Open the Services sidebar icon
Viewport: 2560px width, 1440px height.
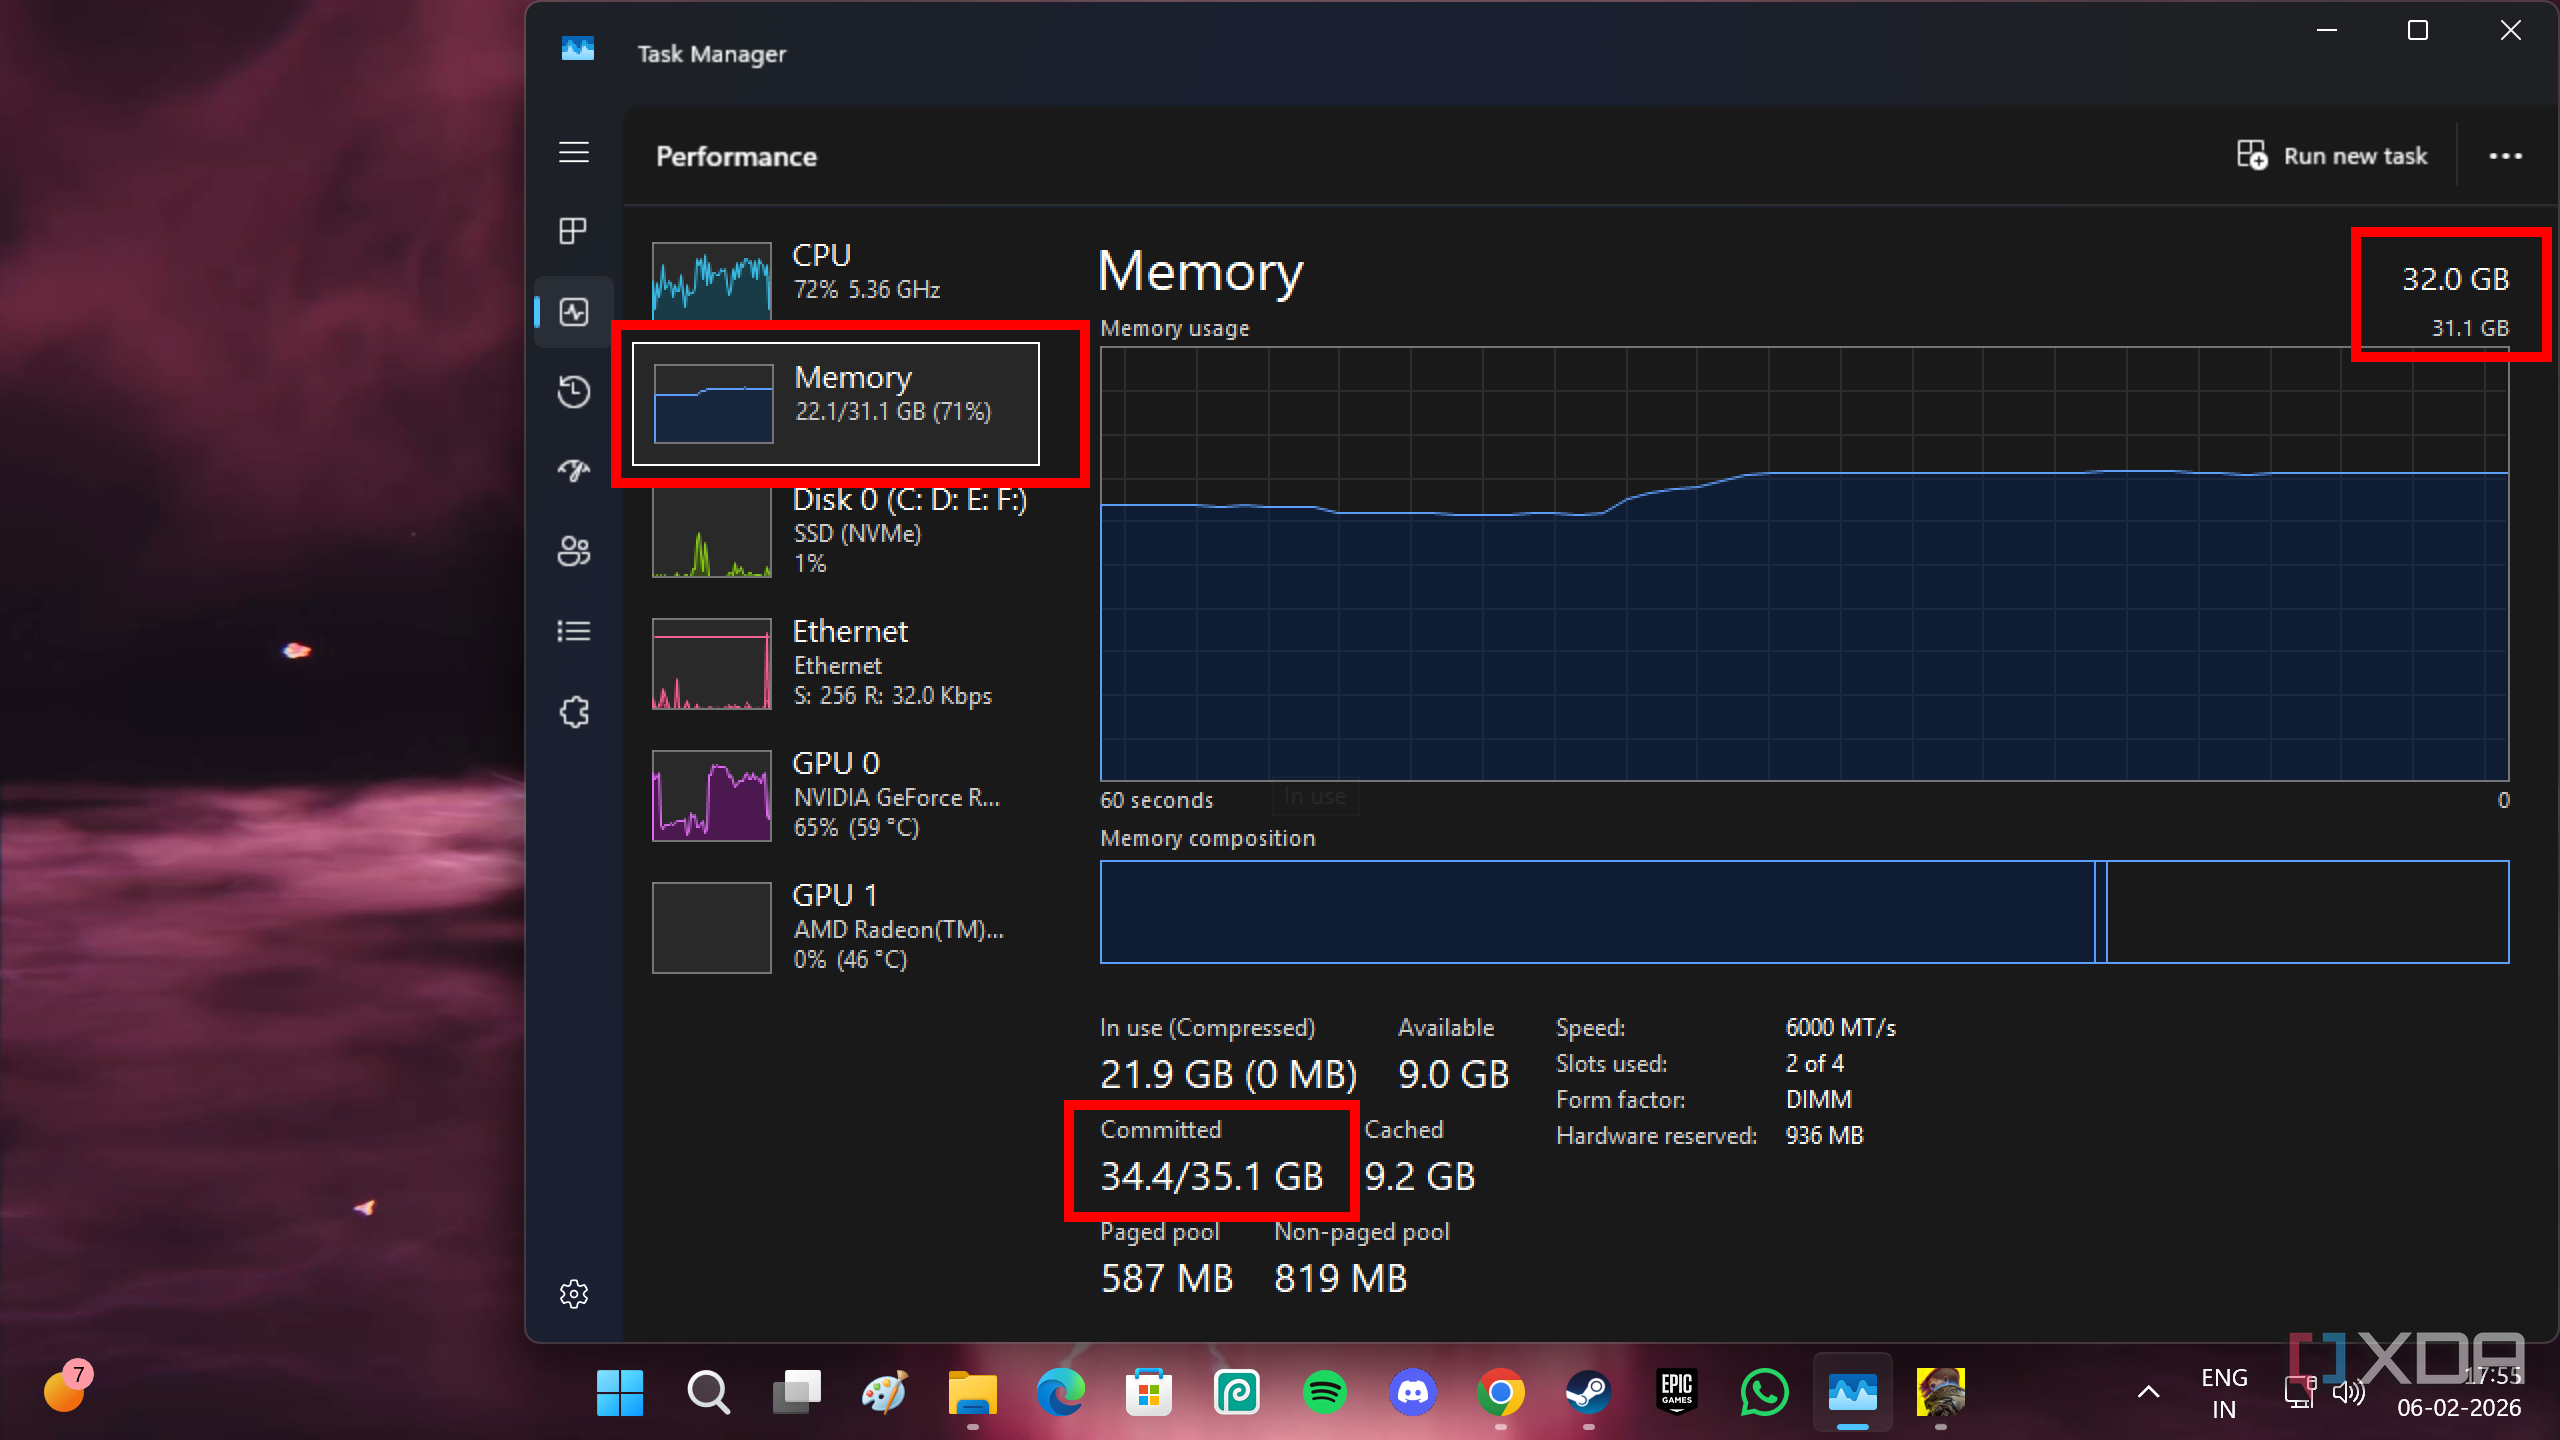[573, 712]
